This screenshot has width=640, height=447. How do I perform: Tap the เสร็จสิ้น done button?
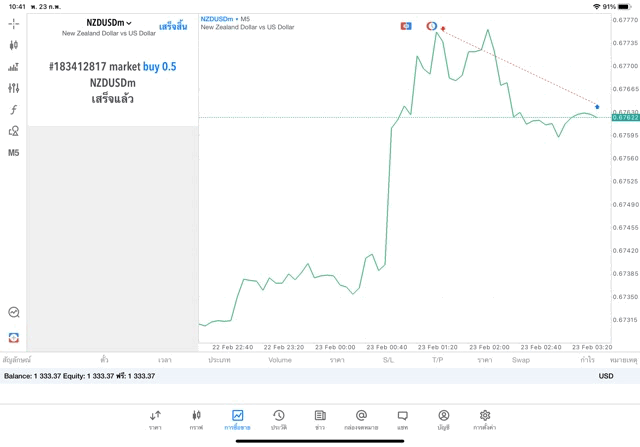point(173,27)
